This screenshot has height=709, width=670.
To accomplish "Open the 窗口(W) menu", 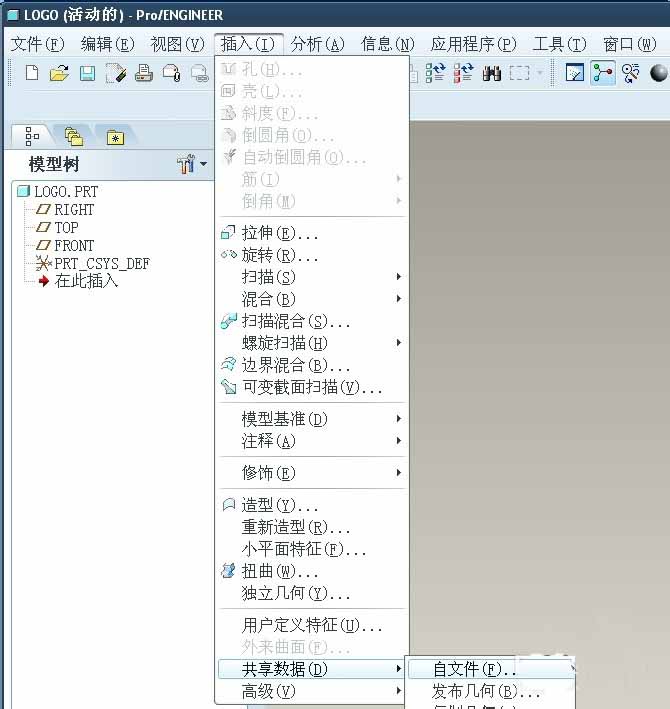I will click(630, 44).
